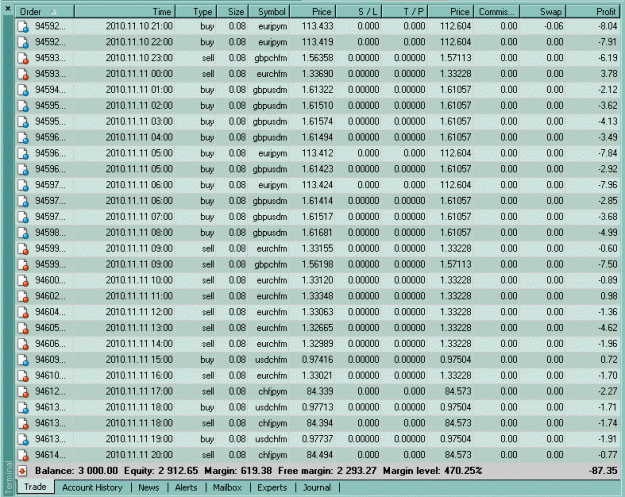Sort by the Symbol column header

point(269,12)
